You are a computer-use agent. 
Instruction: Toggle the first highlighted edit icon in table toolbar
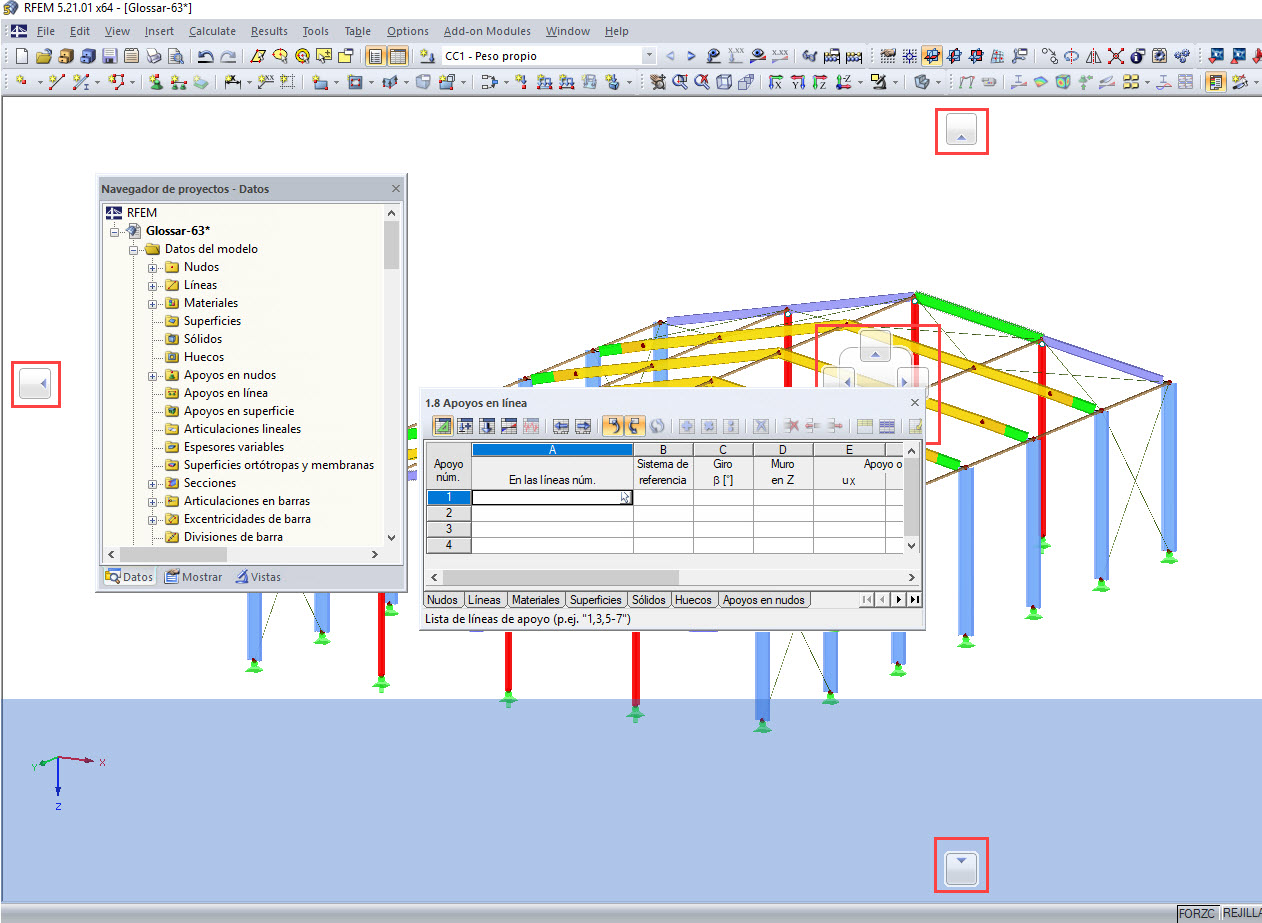[443, 426]
